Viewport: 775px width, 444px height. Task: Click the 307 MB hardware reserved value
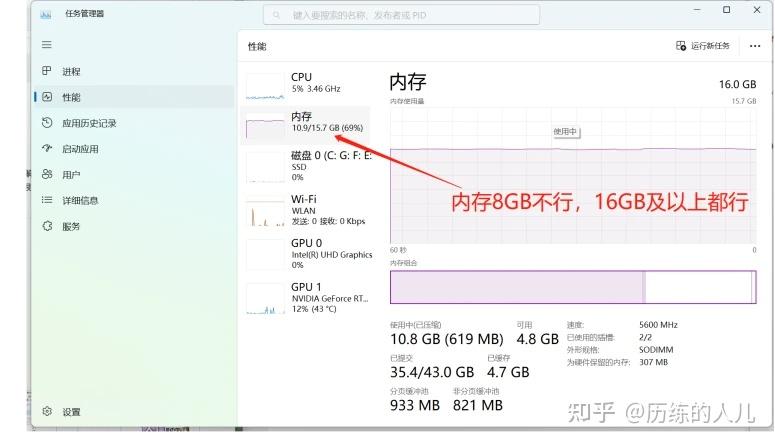coord(653,362)
